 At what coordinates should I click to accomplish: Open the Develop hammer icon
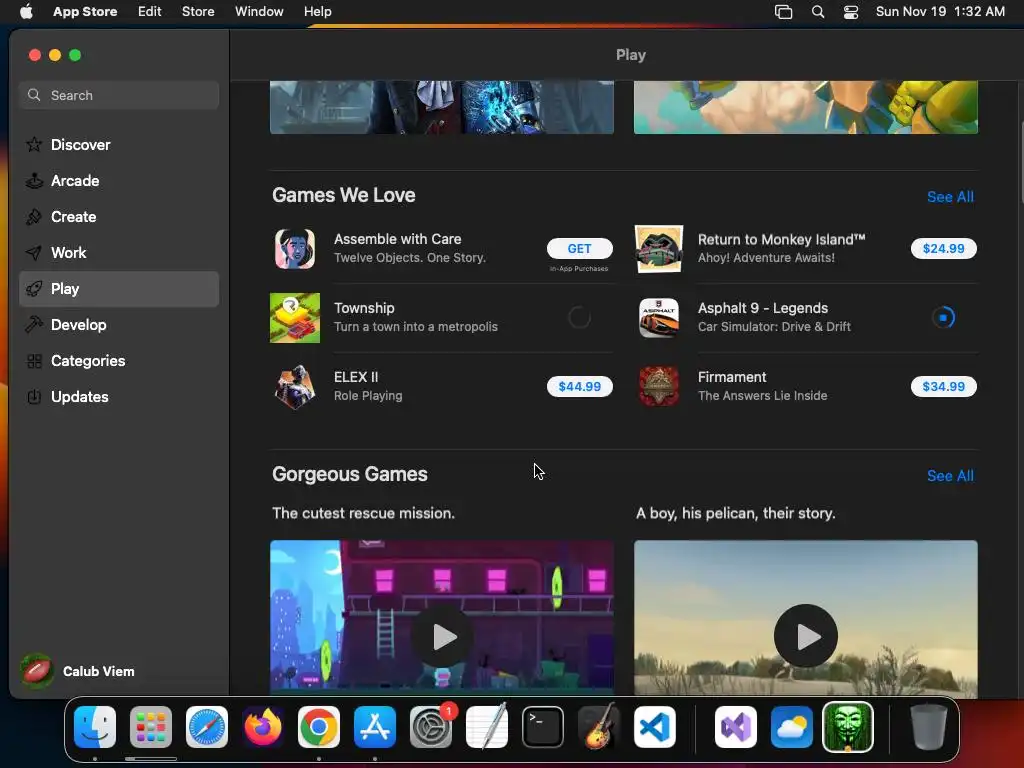[x=34, y=325]
